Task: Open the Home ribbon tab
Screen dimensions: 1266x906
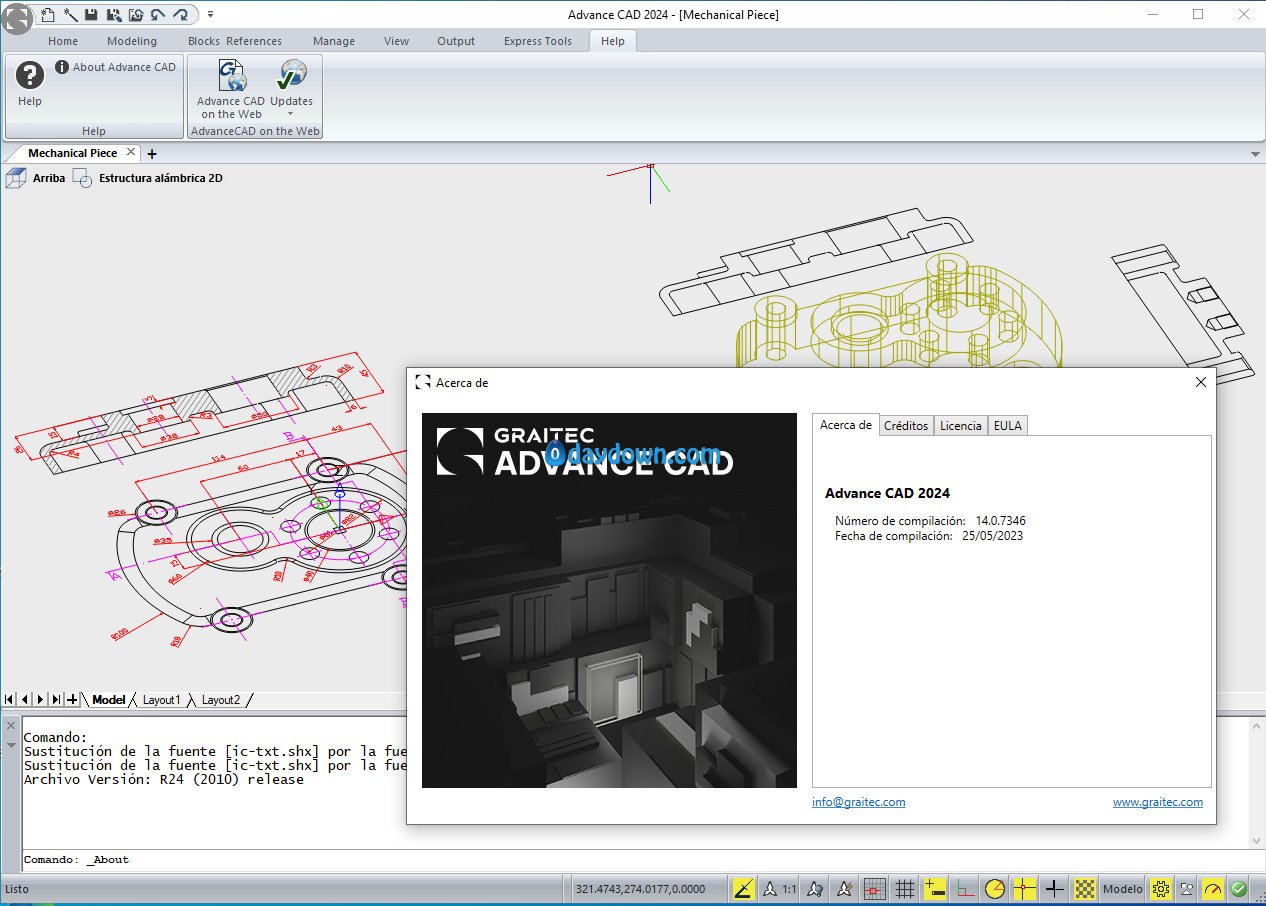Action: (63, 41)
